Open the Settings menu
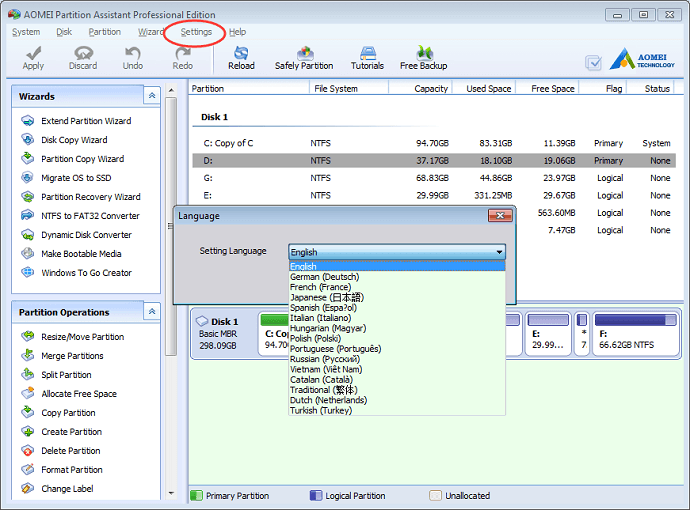 [x=196, y=32]
